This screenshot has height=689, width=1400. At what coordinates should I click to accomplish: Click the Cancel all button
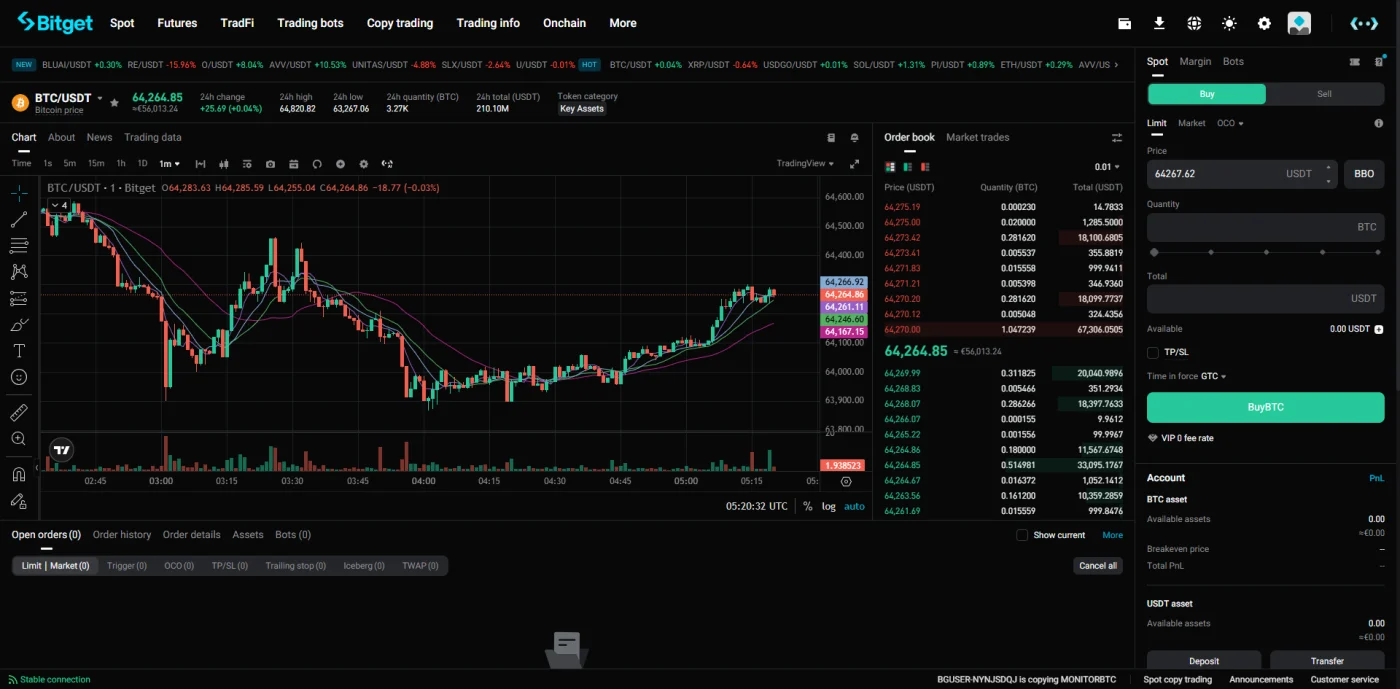[x=1098, y=566]
